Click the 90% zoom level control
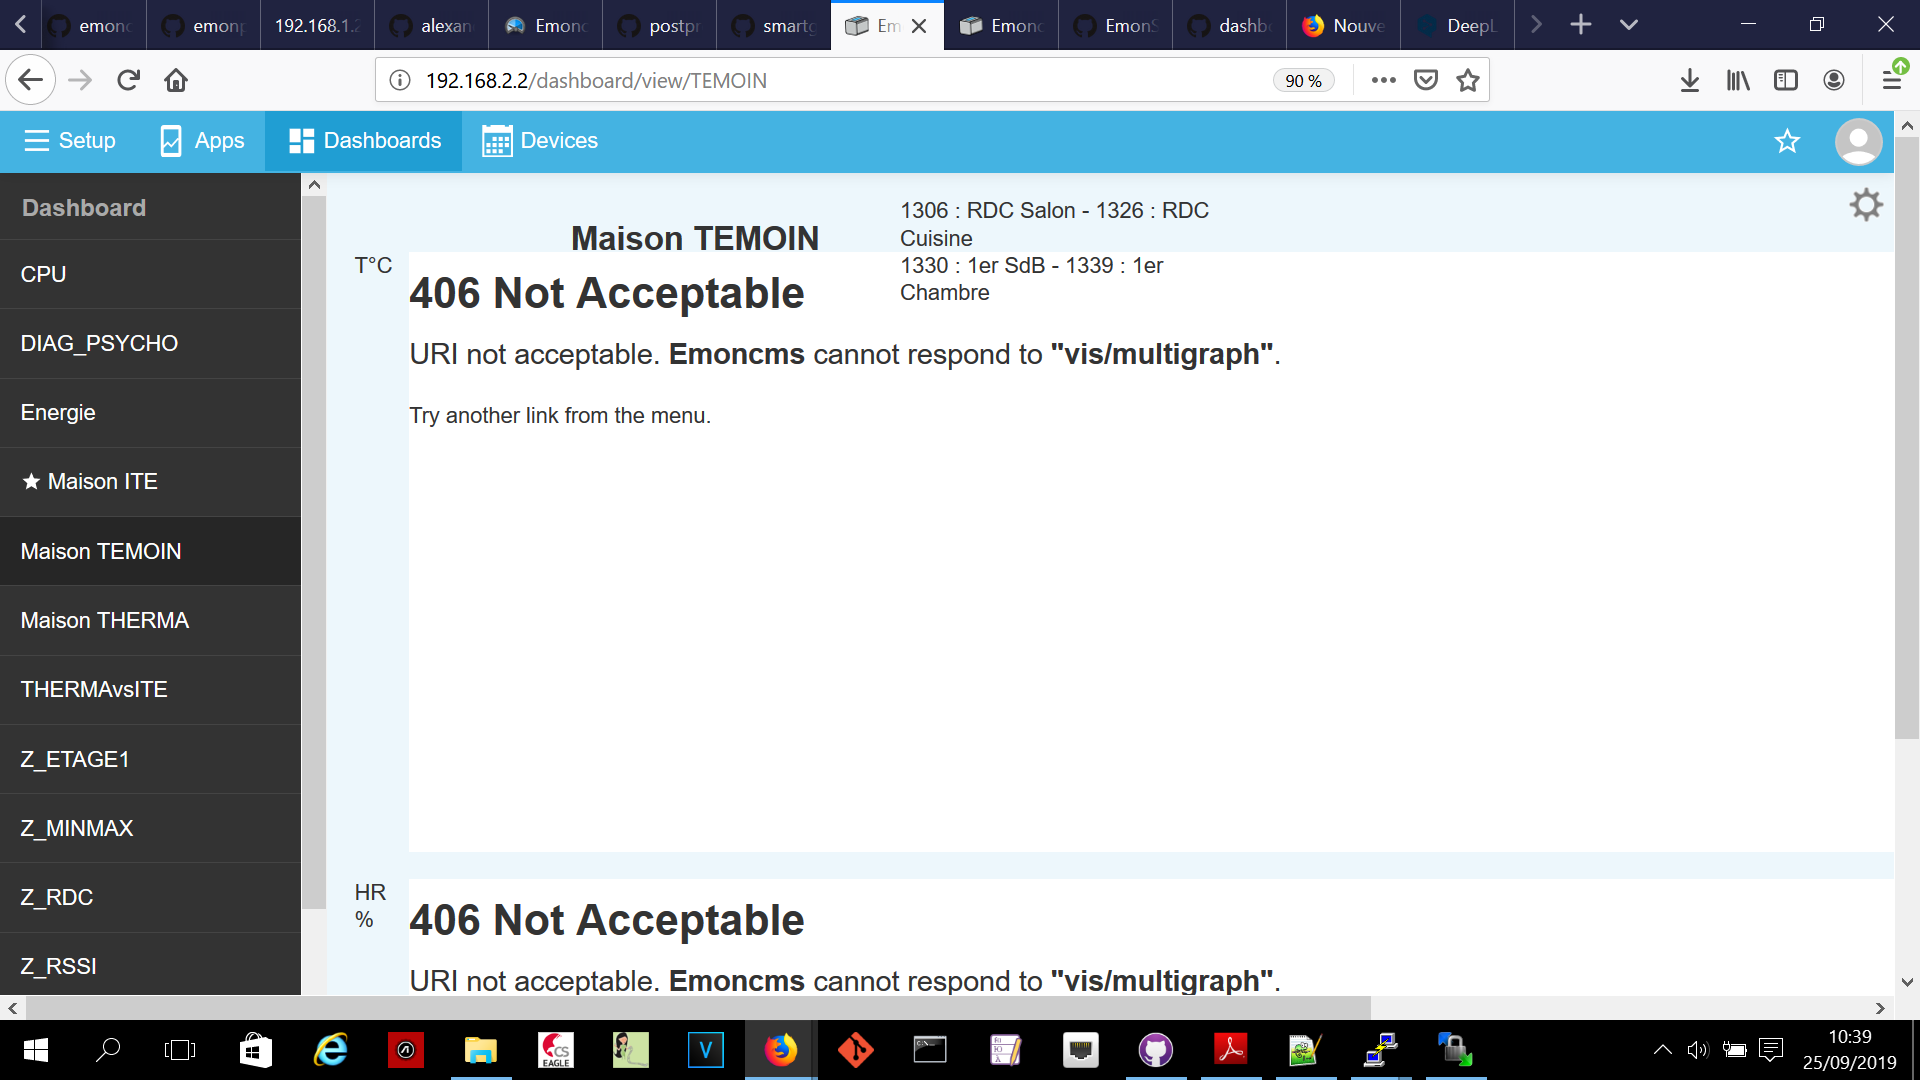Viewport: 1920px width, 1080px height. point(1303,80)
